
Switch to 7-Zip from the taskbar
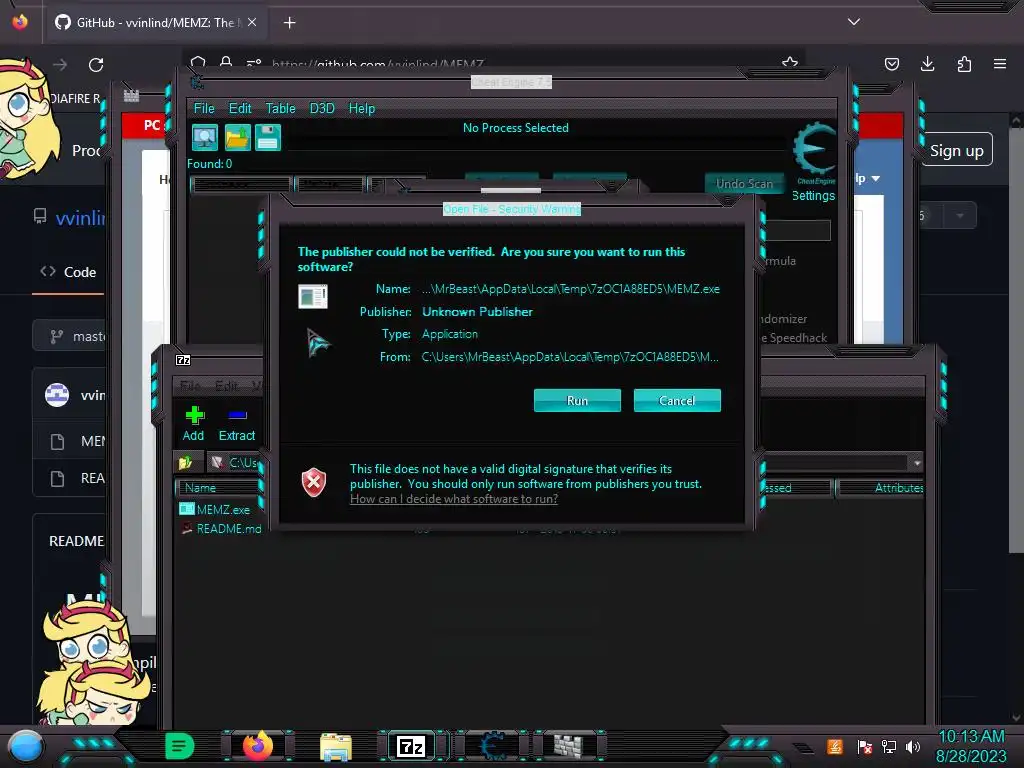pyautogui.click(x=411, y=746)
